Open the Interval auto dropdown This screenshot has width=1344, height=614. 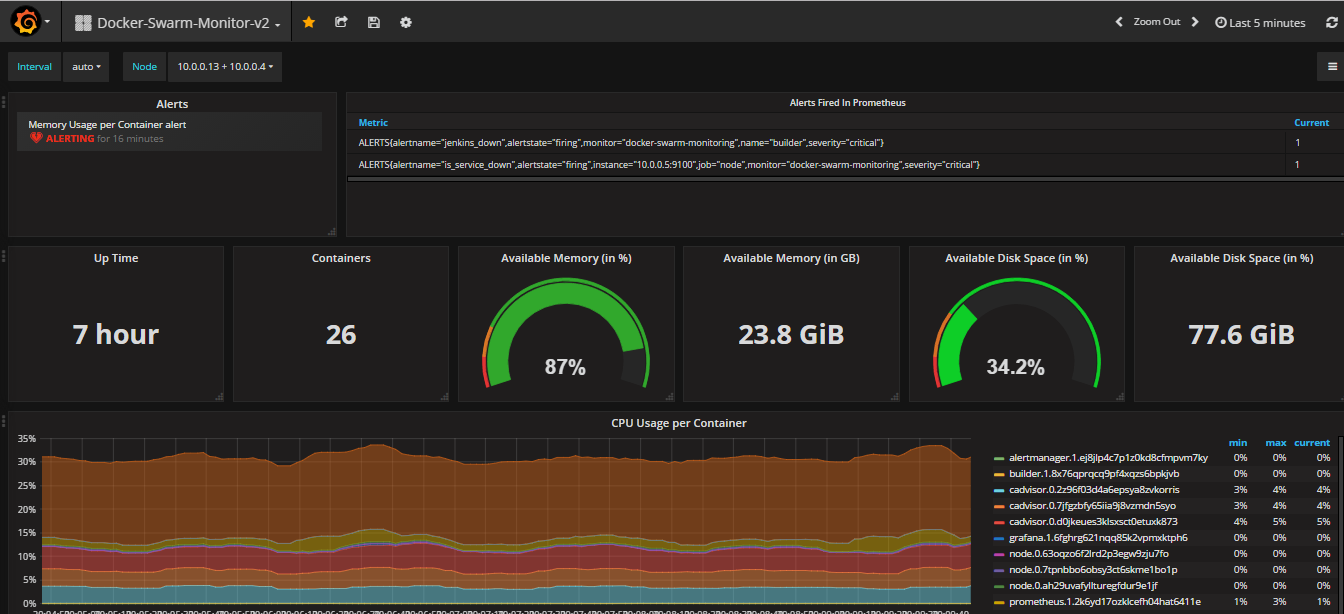86,67
